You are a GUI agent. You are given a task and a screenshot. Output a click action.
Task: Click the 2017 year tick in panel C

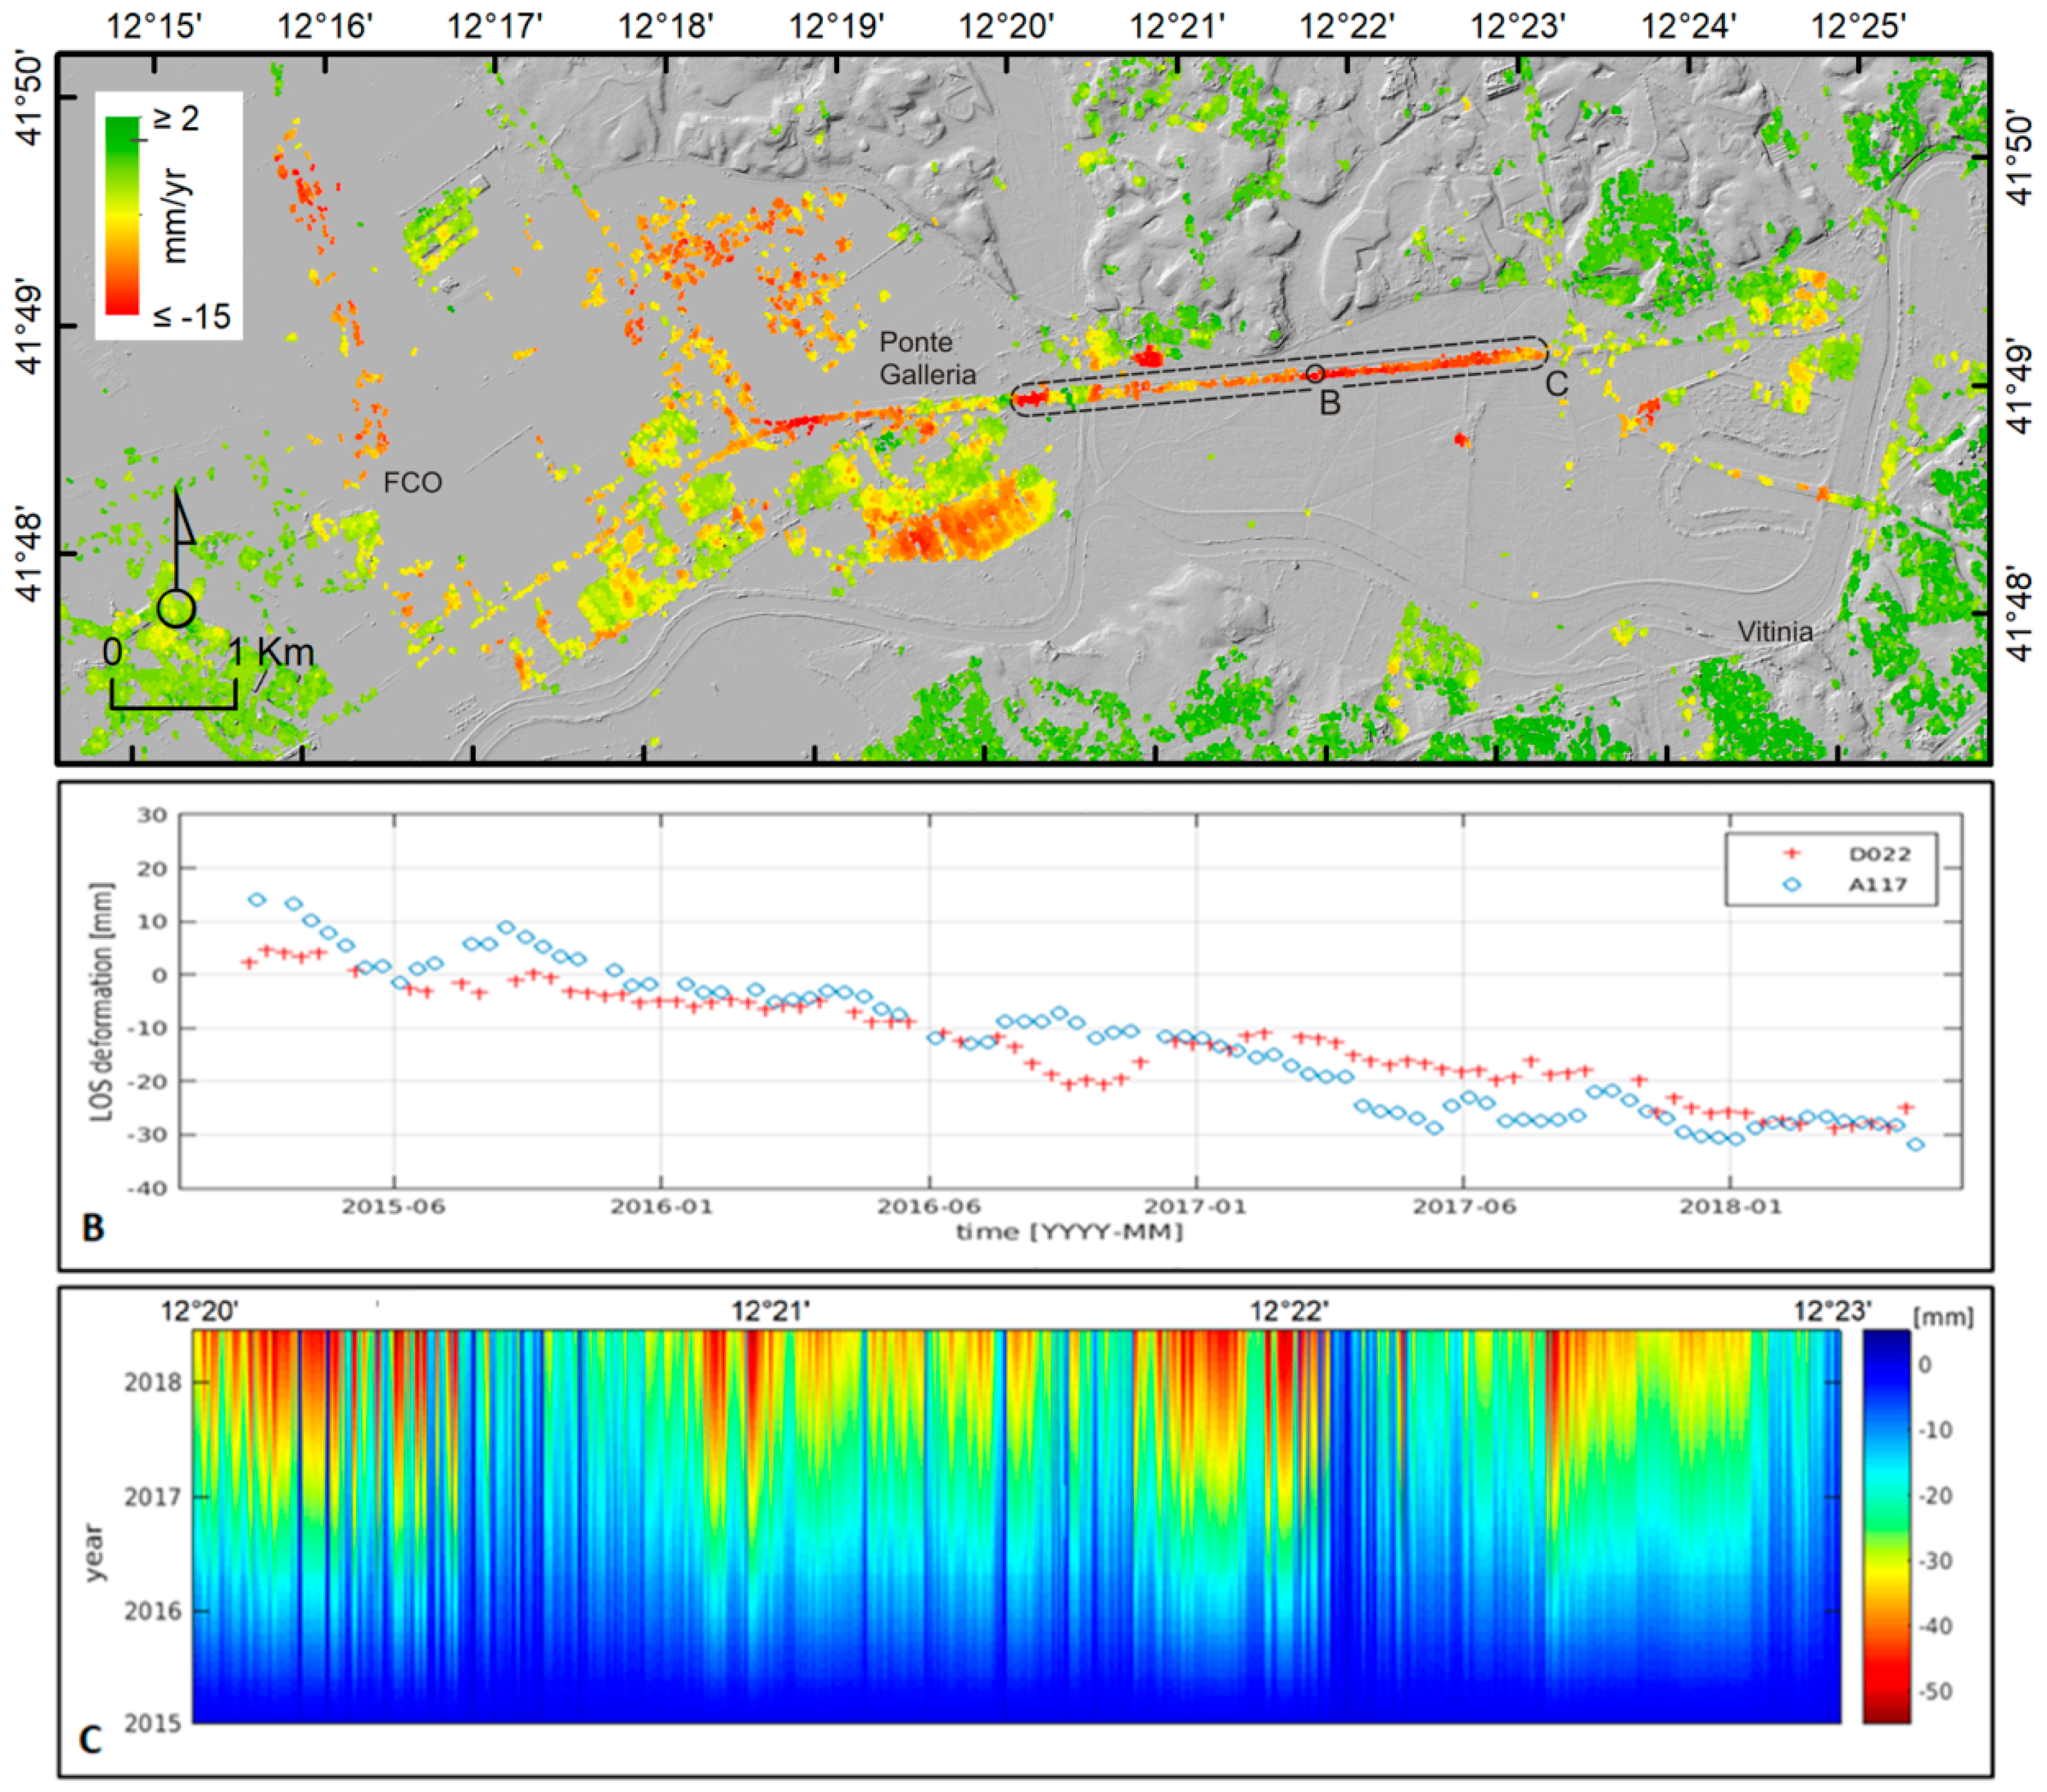point(152,1497)
